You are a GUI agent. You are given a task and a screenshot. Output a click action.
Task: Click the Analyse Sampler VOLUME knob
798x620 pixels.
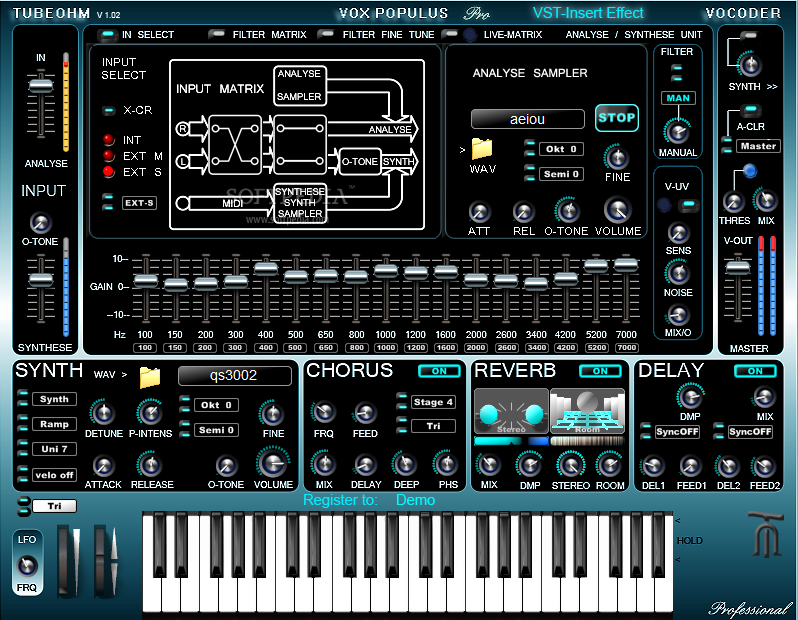[618, 209]
